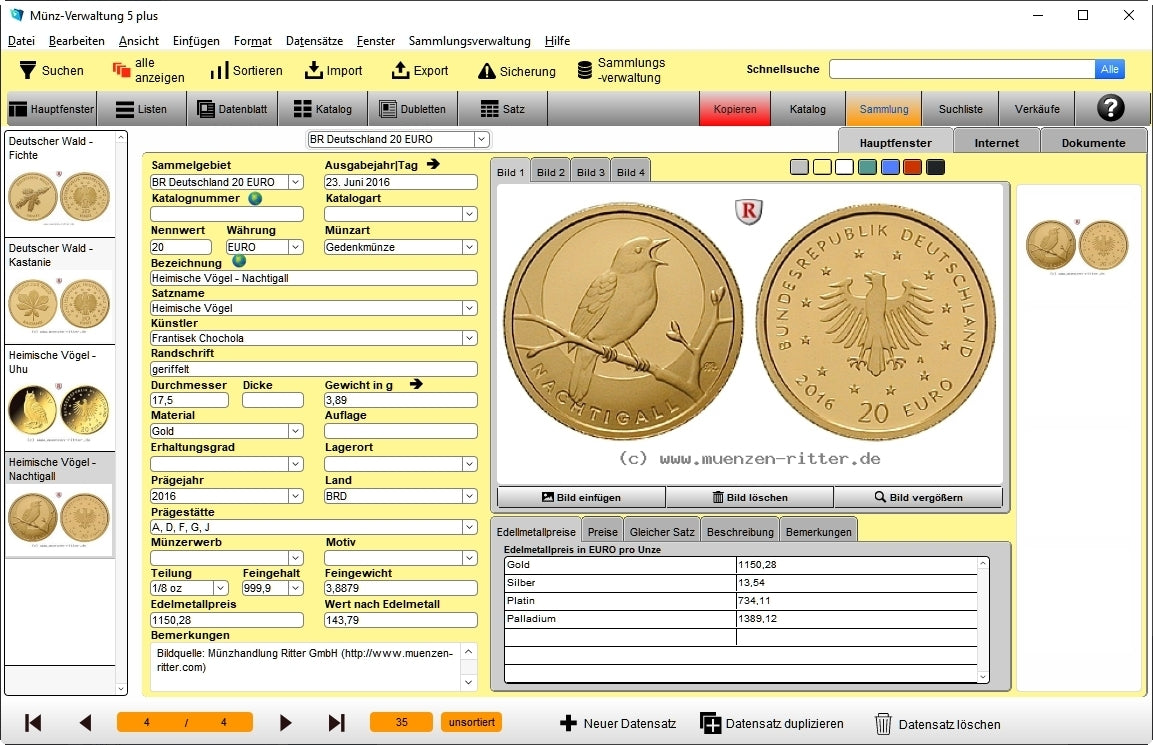Screen dimensions: 1153x745
Task: Select the Heimische Vögel - Uhu thumbnail
Action: tap(60, 398)
